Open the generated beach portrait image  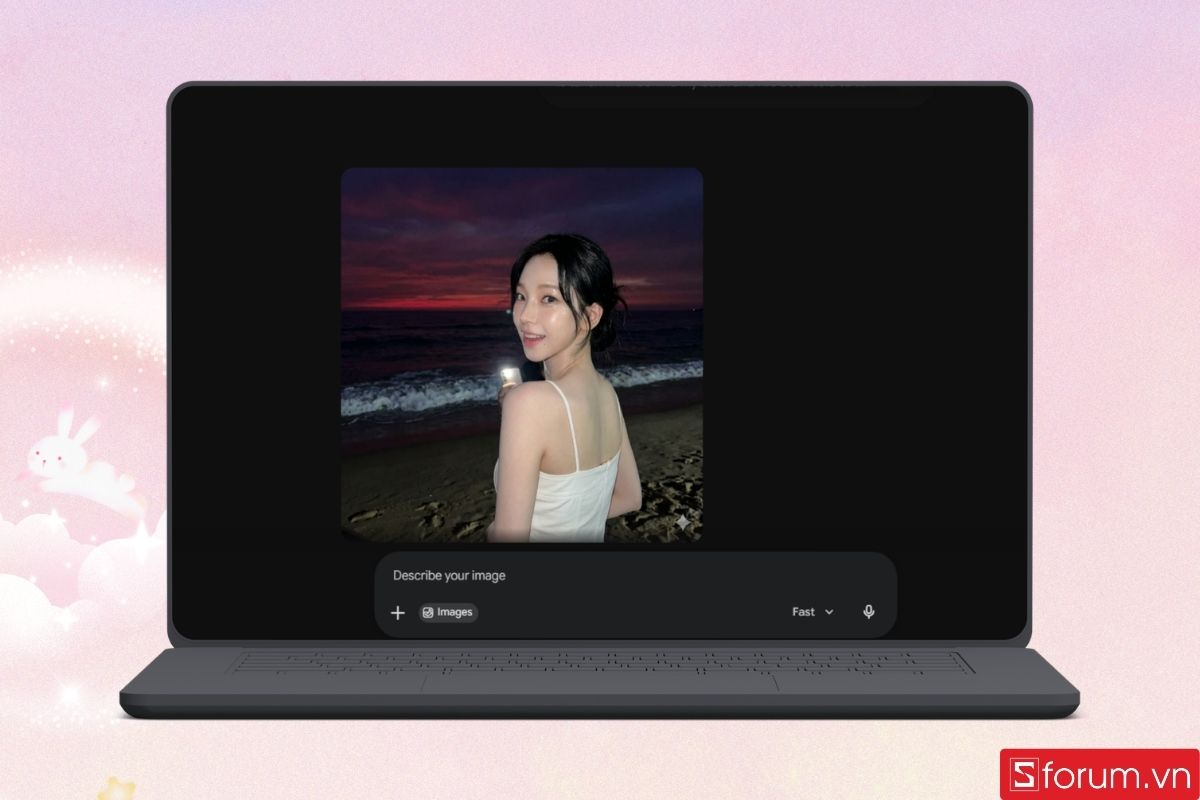[x=522, y=355]
